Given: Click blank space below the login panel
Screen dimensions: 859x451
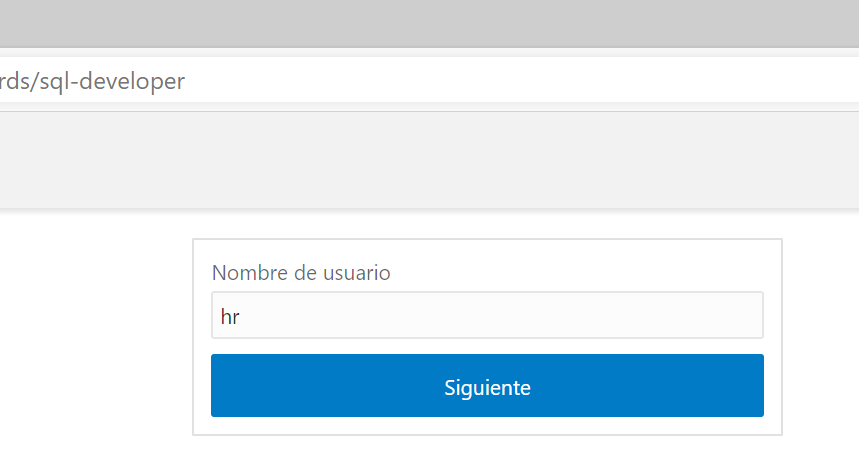Looking at the screenshot, I should pyautogui.click(x=487, y=444).
